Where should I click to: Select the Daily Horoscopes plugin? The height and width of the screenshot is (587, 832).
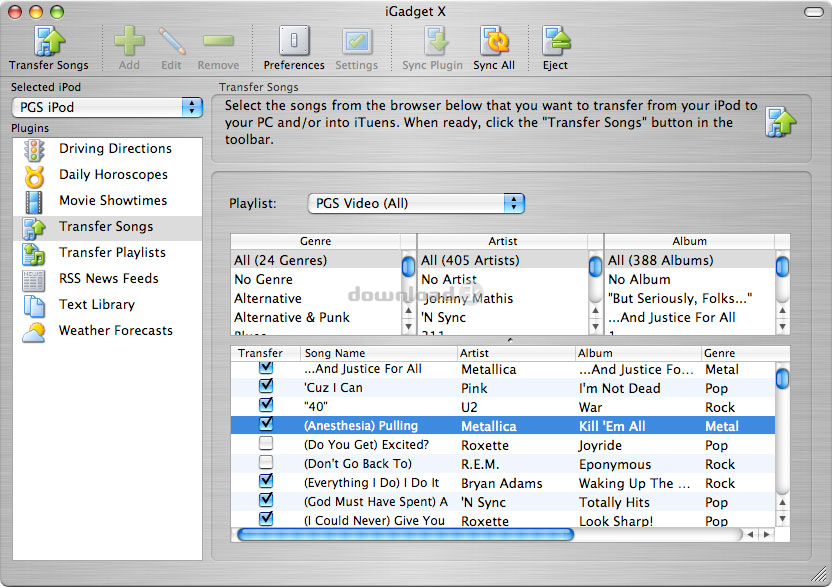pyautogui.click(x=112, y=175)
